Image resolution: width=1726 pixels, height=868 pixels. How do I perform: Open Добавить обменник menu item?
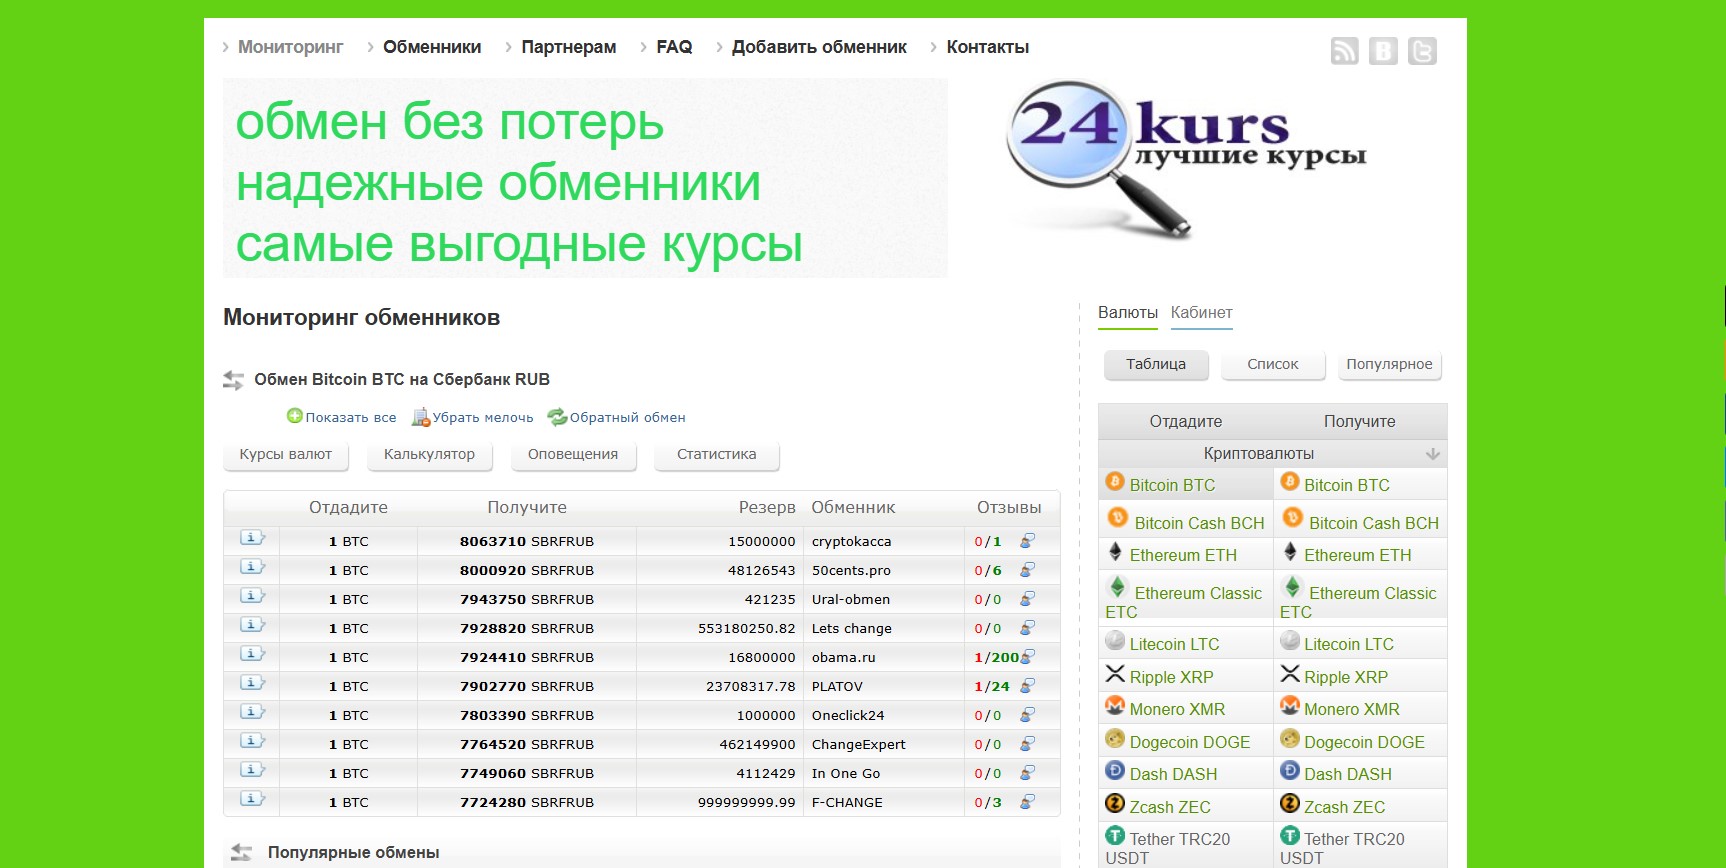pyautogui.click(x=819, y=47)
